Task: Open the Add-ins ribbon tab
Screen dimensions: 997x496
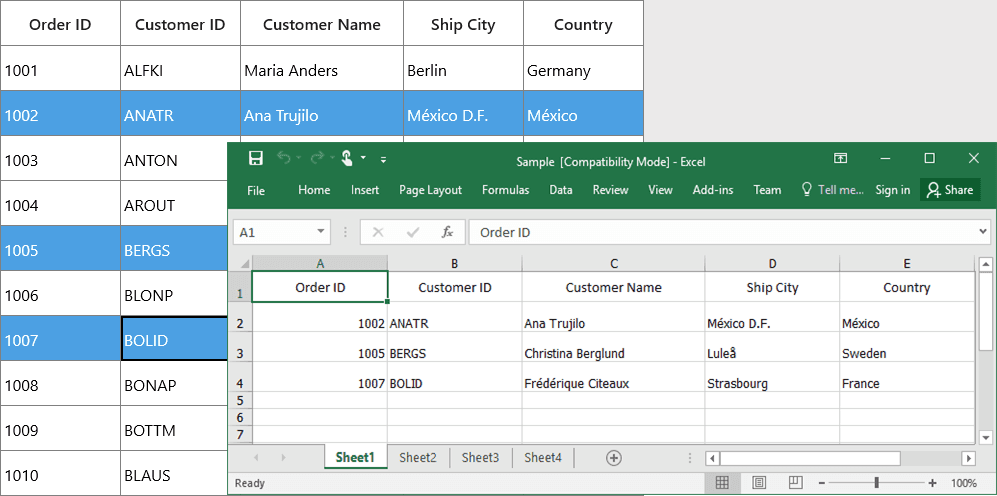Action: point(713,189)
